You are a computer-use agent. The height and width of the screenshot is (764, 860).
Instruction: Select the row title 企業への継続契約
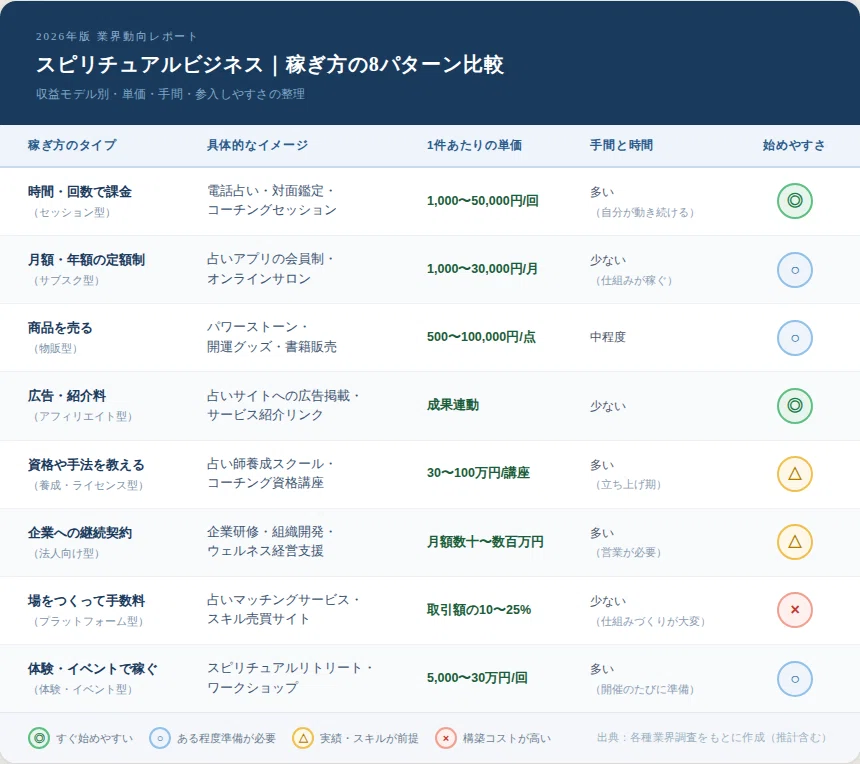[x=80, y=533]
